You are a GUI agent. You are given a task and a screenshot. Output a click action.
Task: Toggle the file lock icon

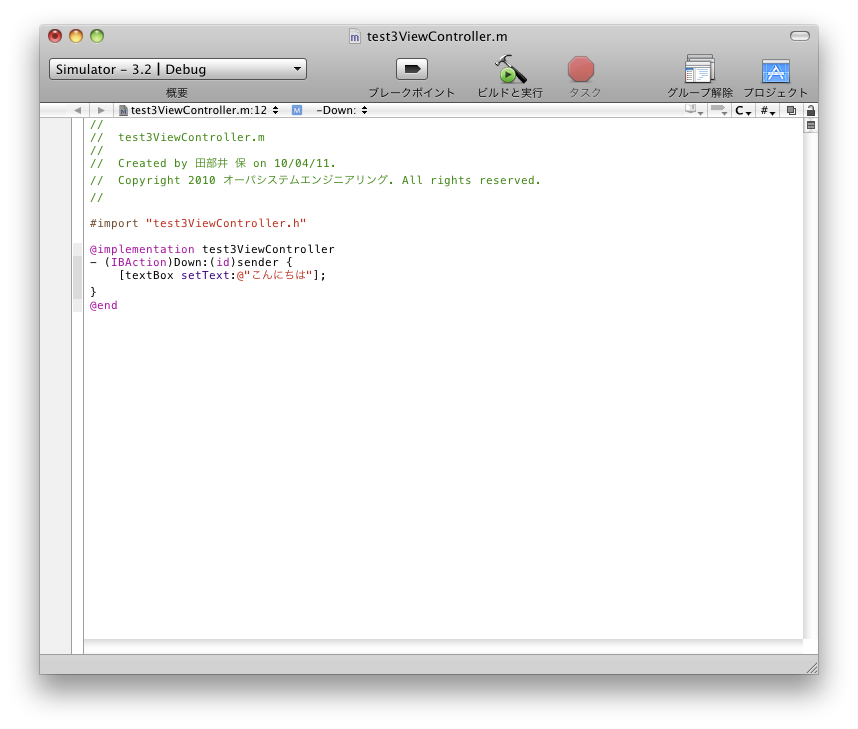(810, 110)
